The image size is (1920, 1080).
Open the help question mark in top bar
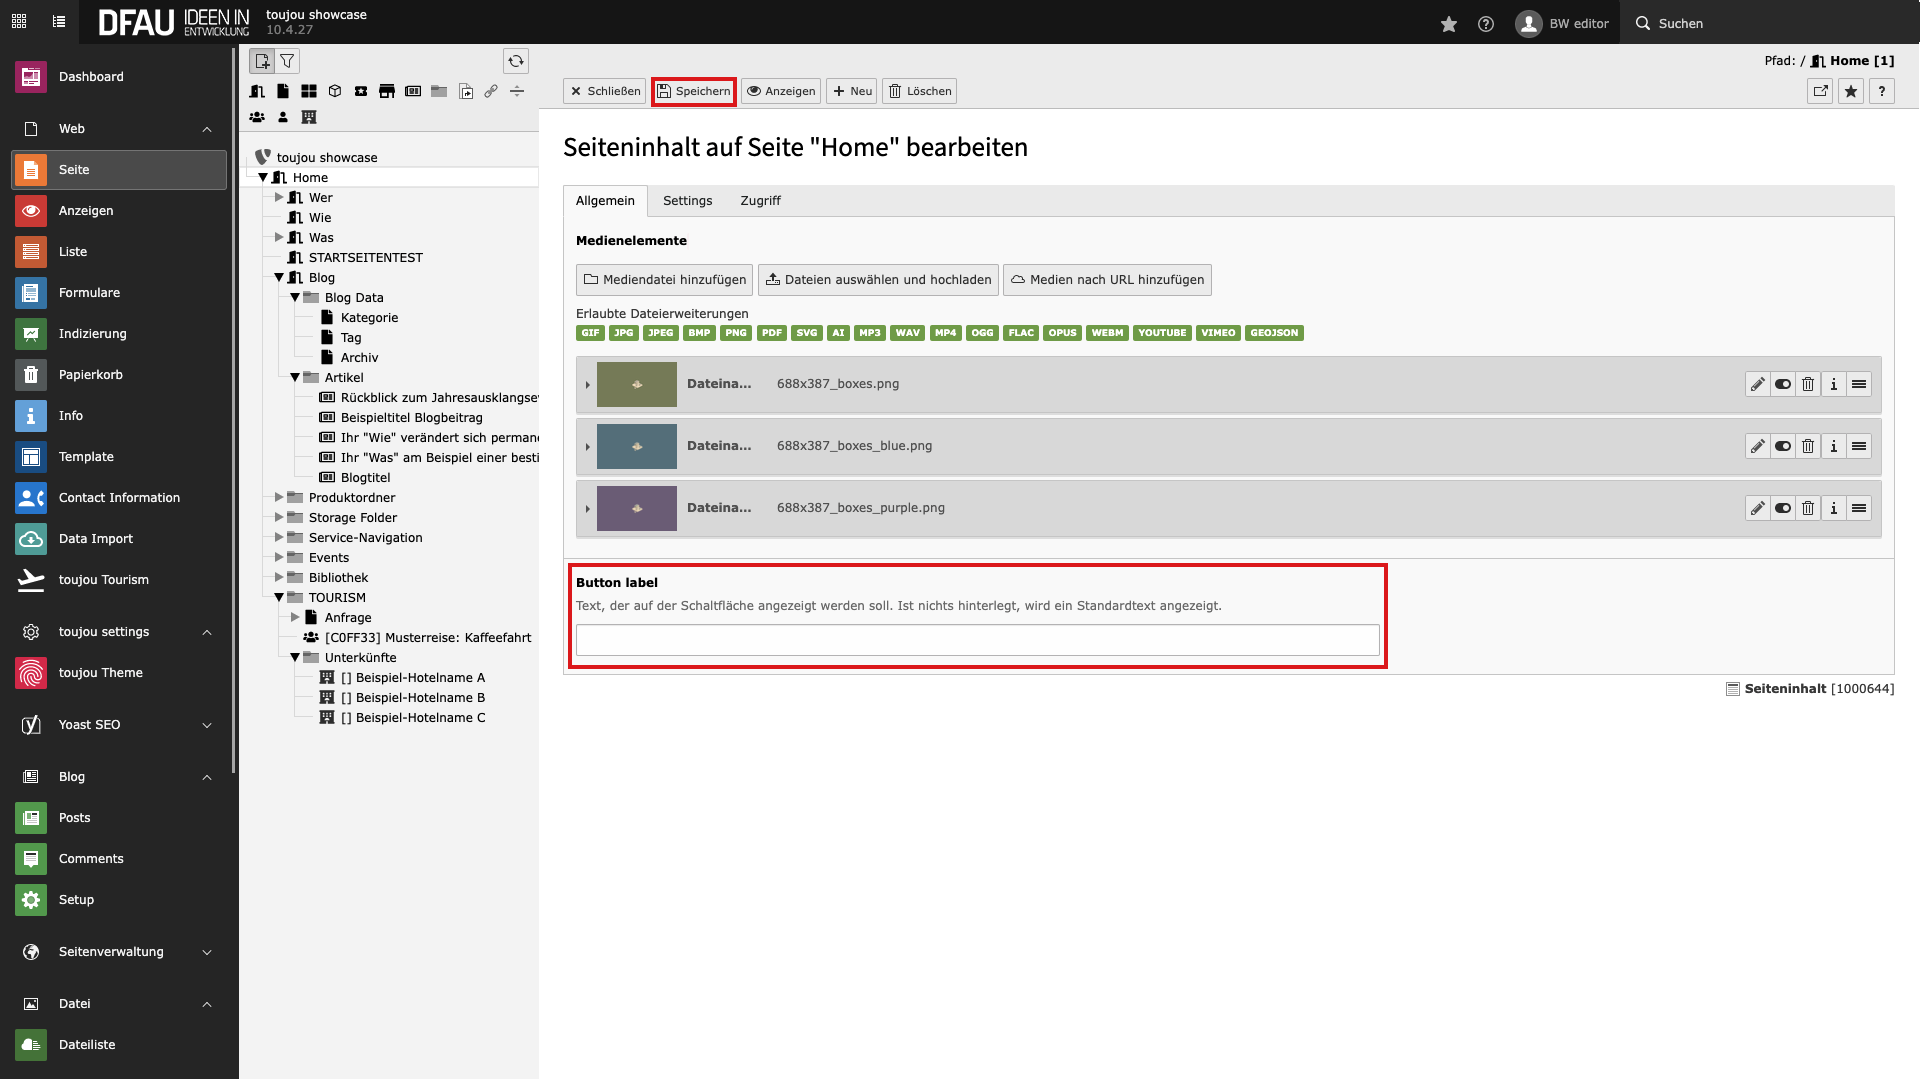(x=1486, y=23)
